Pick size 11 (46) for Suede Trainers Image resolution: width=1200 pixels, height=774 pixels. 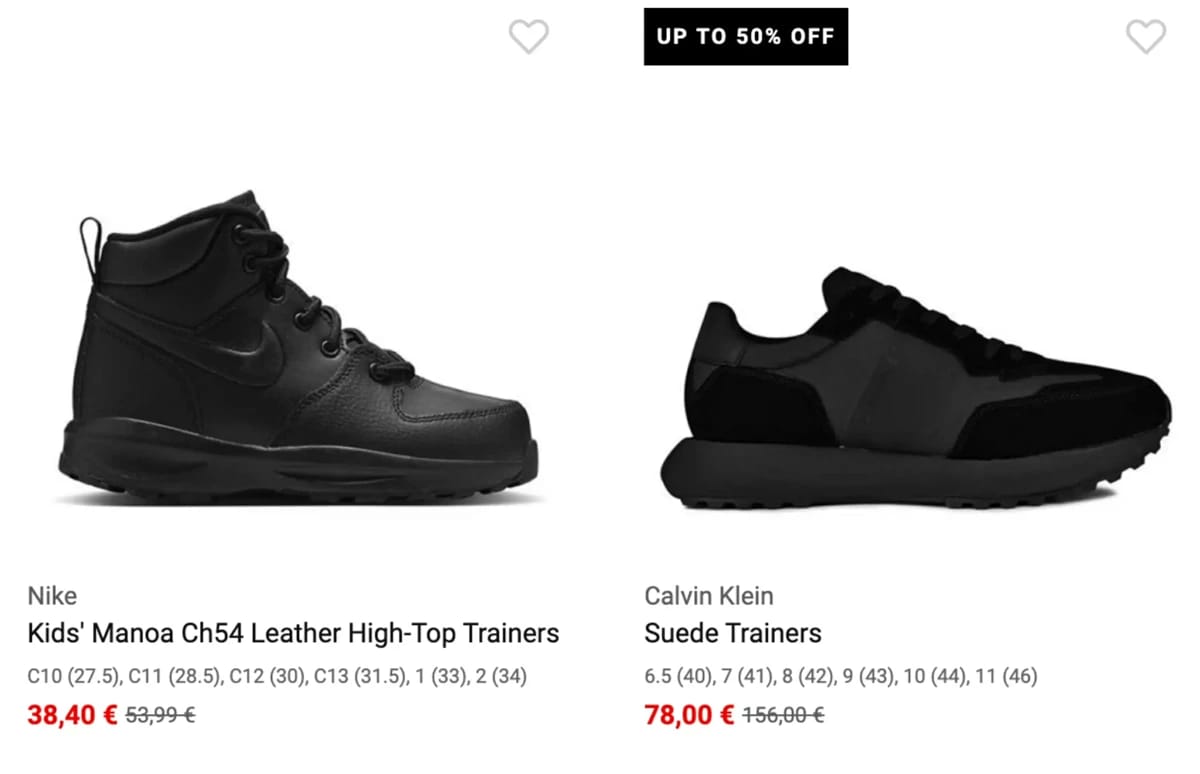(1006, 677)
